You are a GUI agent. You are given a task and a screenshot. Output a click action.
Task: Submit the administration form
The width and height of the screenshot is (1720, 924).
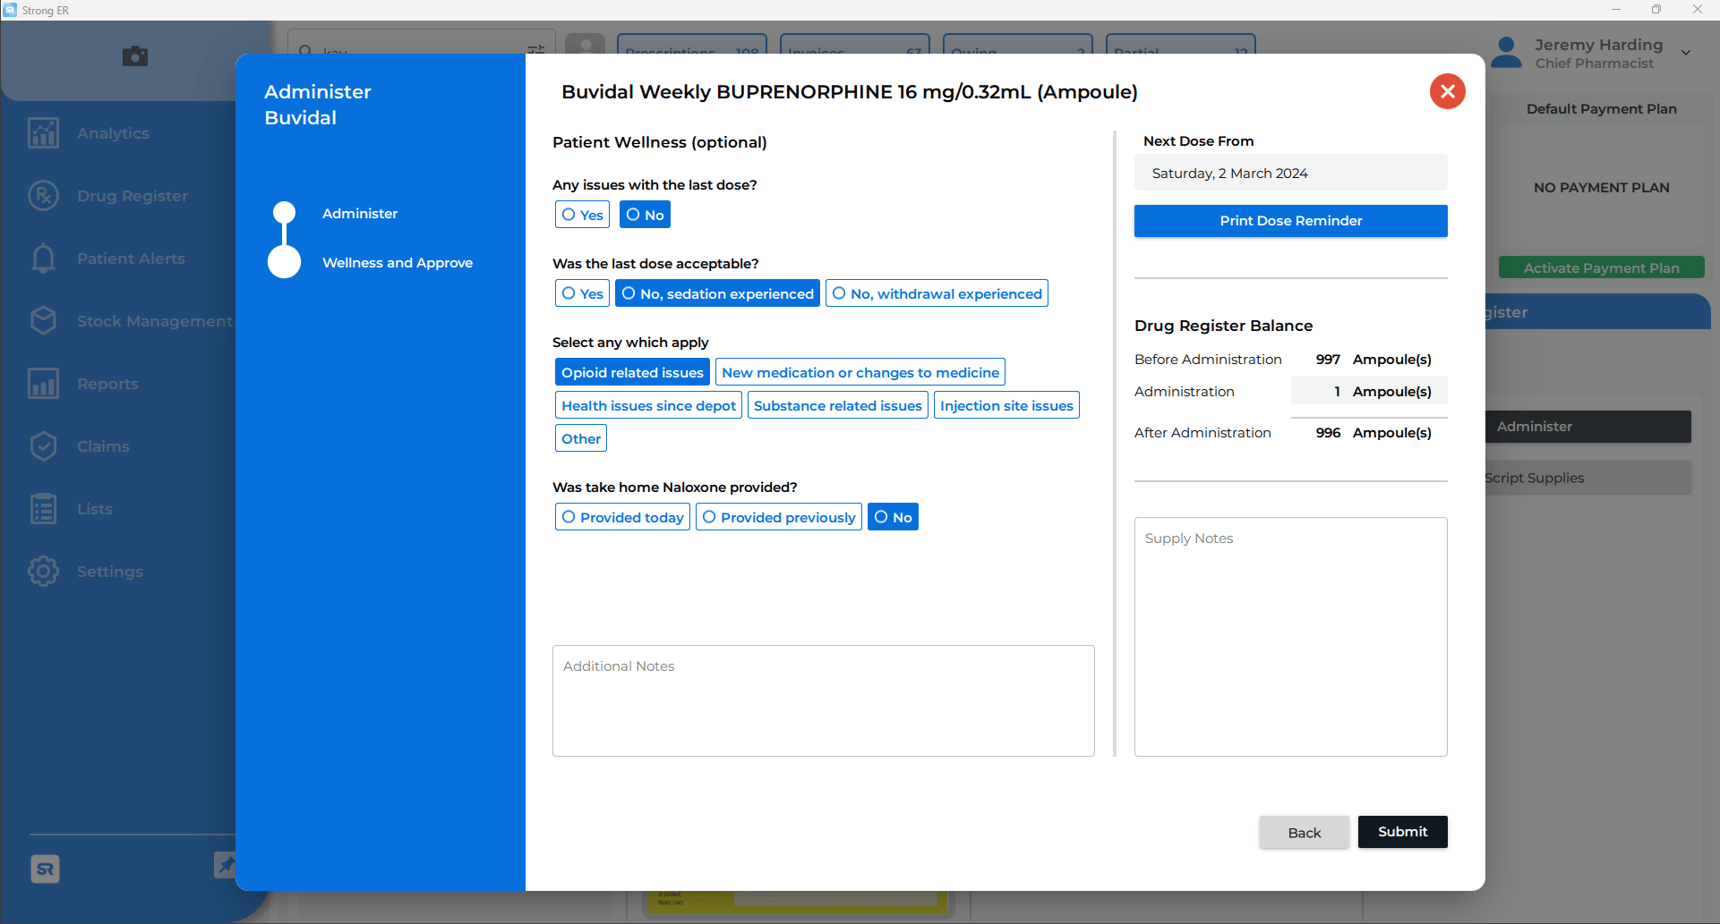coord(1402,832)
